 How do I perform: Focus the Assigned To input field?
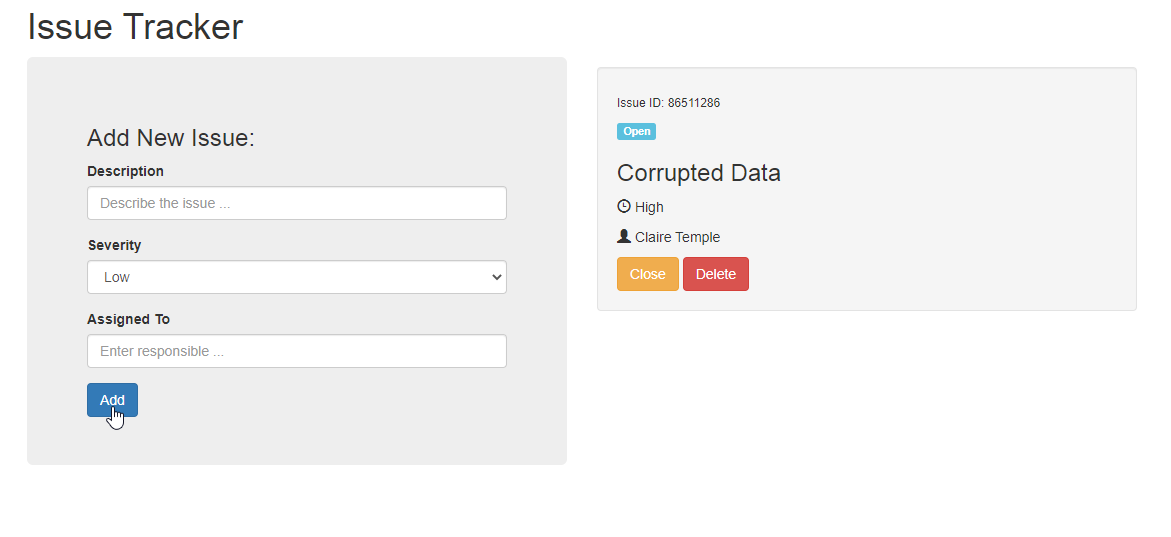click(x=296, y=351)
